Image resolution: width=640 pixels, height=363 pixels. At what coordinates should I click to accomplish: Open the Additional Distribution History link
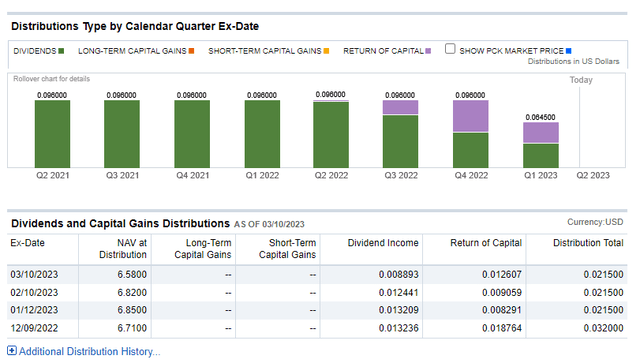point(89,351)
